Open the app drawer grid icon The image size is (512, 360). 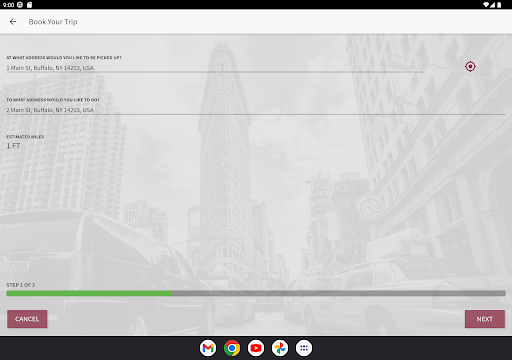pyautogui.click(x=304, y=348)
